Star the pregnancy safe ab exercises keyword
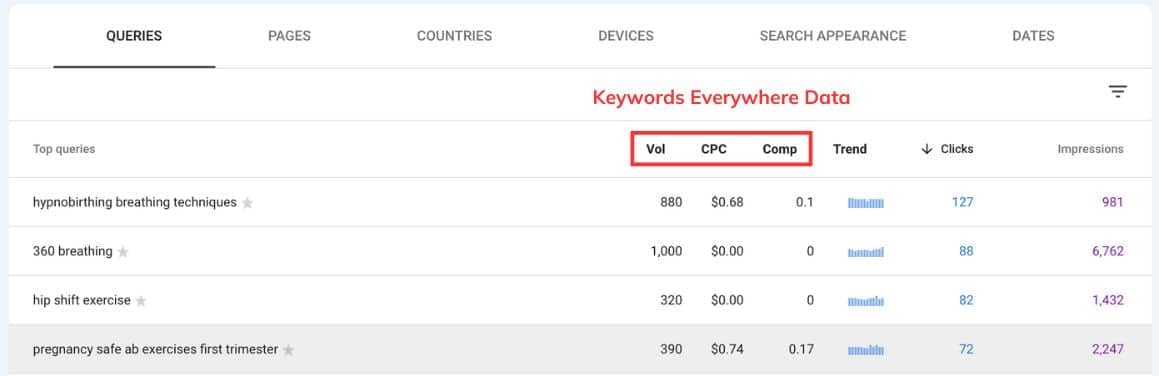Viewport: 1159px width, 376px height. [x=288, y=350]
